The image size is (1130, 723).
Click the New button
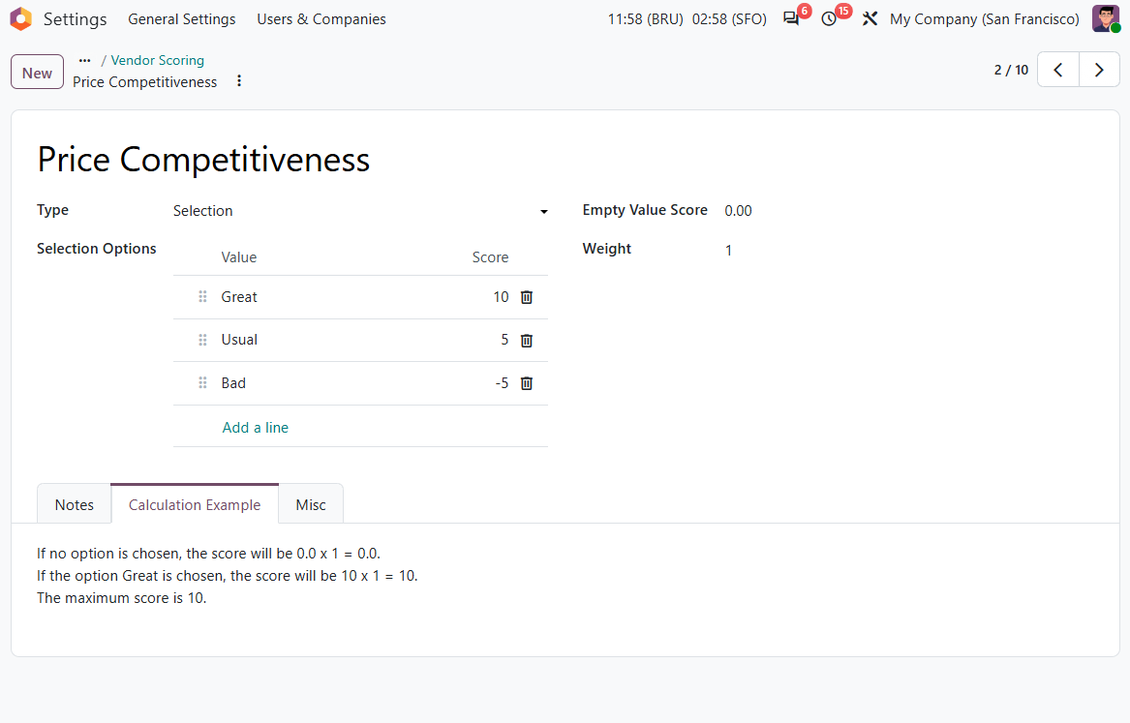[37, 72]
